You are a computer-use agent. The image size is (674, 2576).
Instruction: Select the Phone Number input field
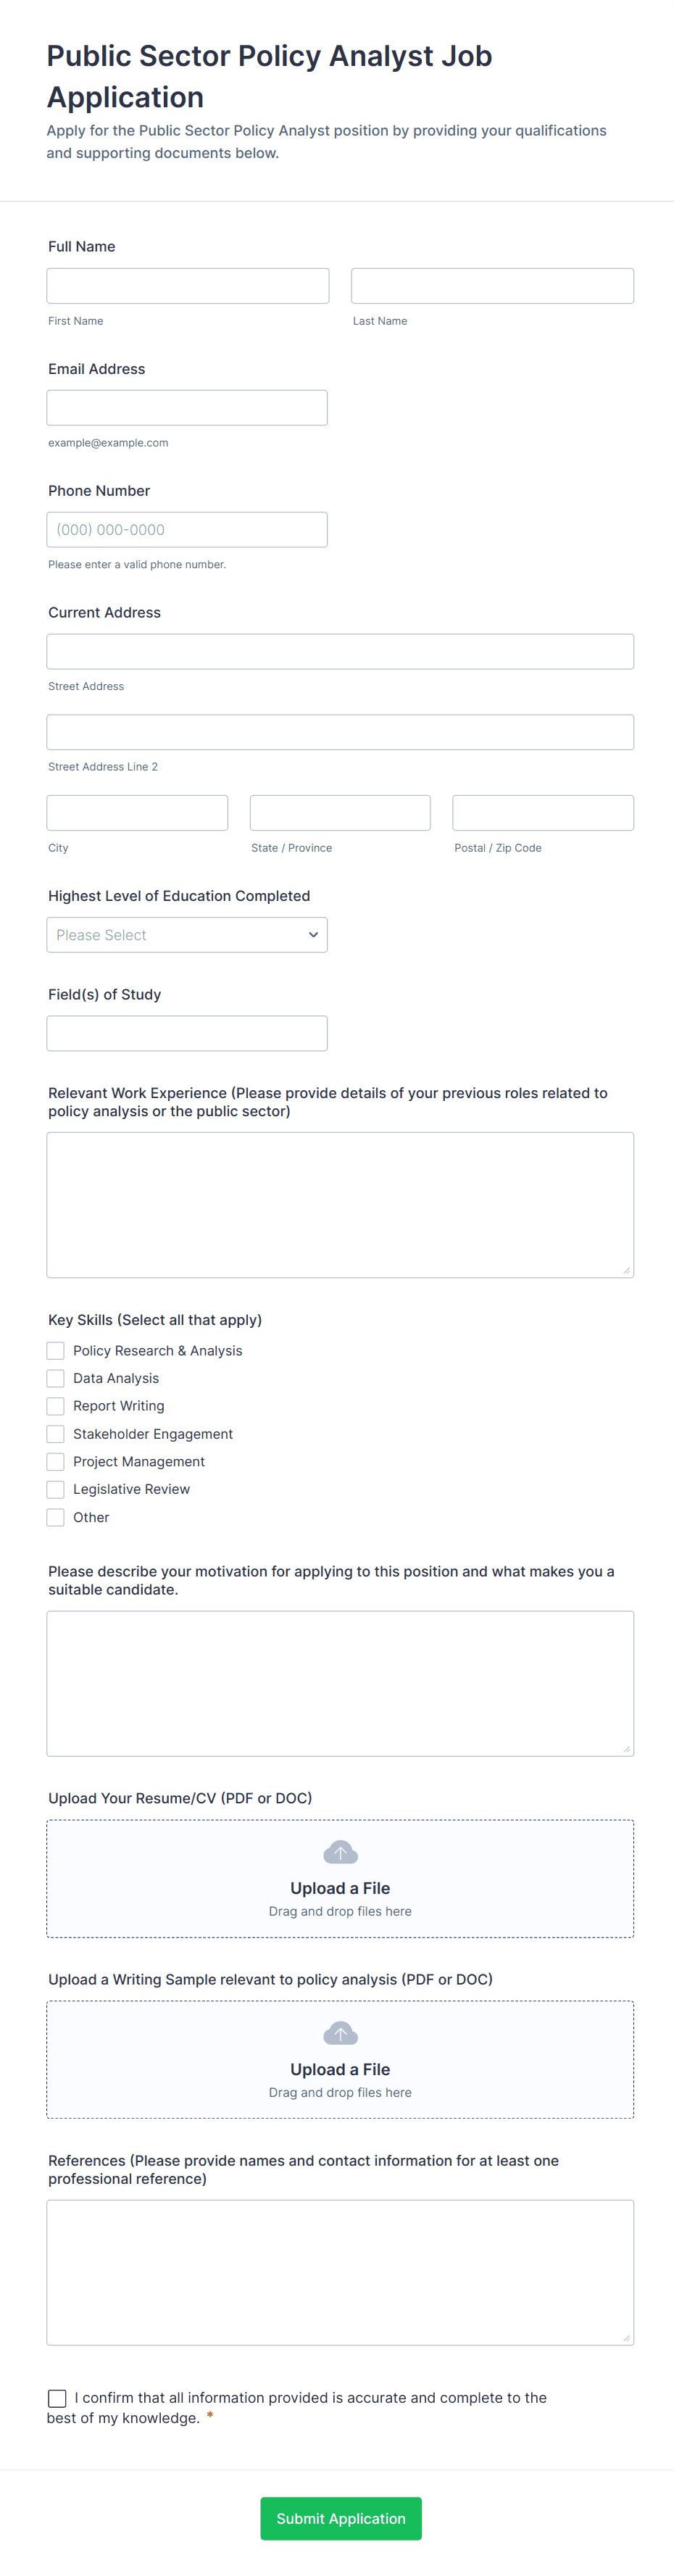point(187,530)
